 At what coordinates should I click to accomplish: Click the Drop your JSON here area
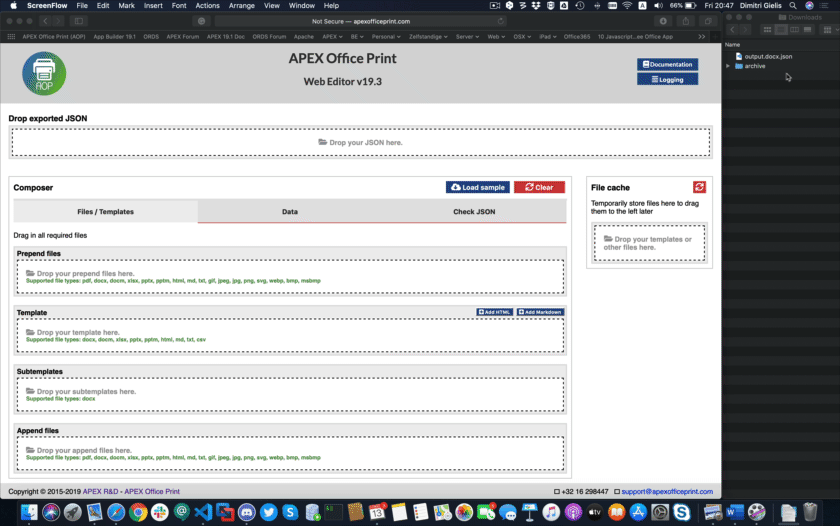361,142
